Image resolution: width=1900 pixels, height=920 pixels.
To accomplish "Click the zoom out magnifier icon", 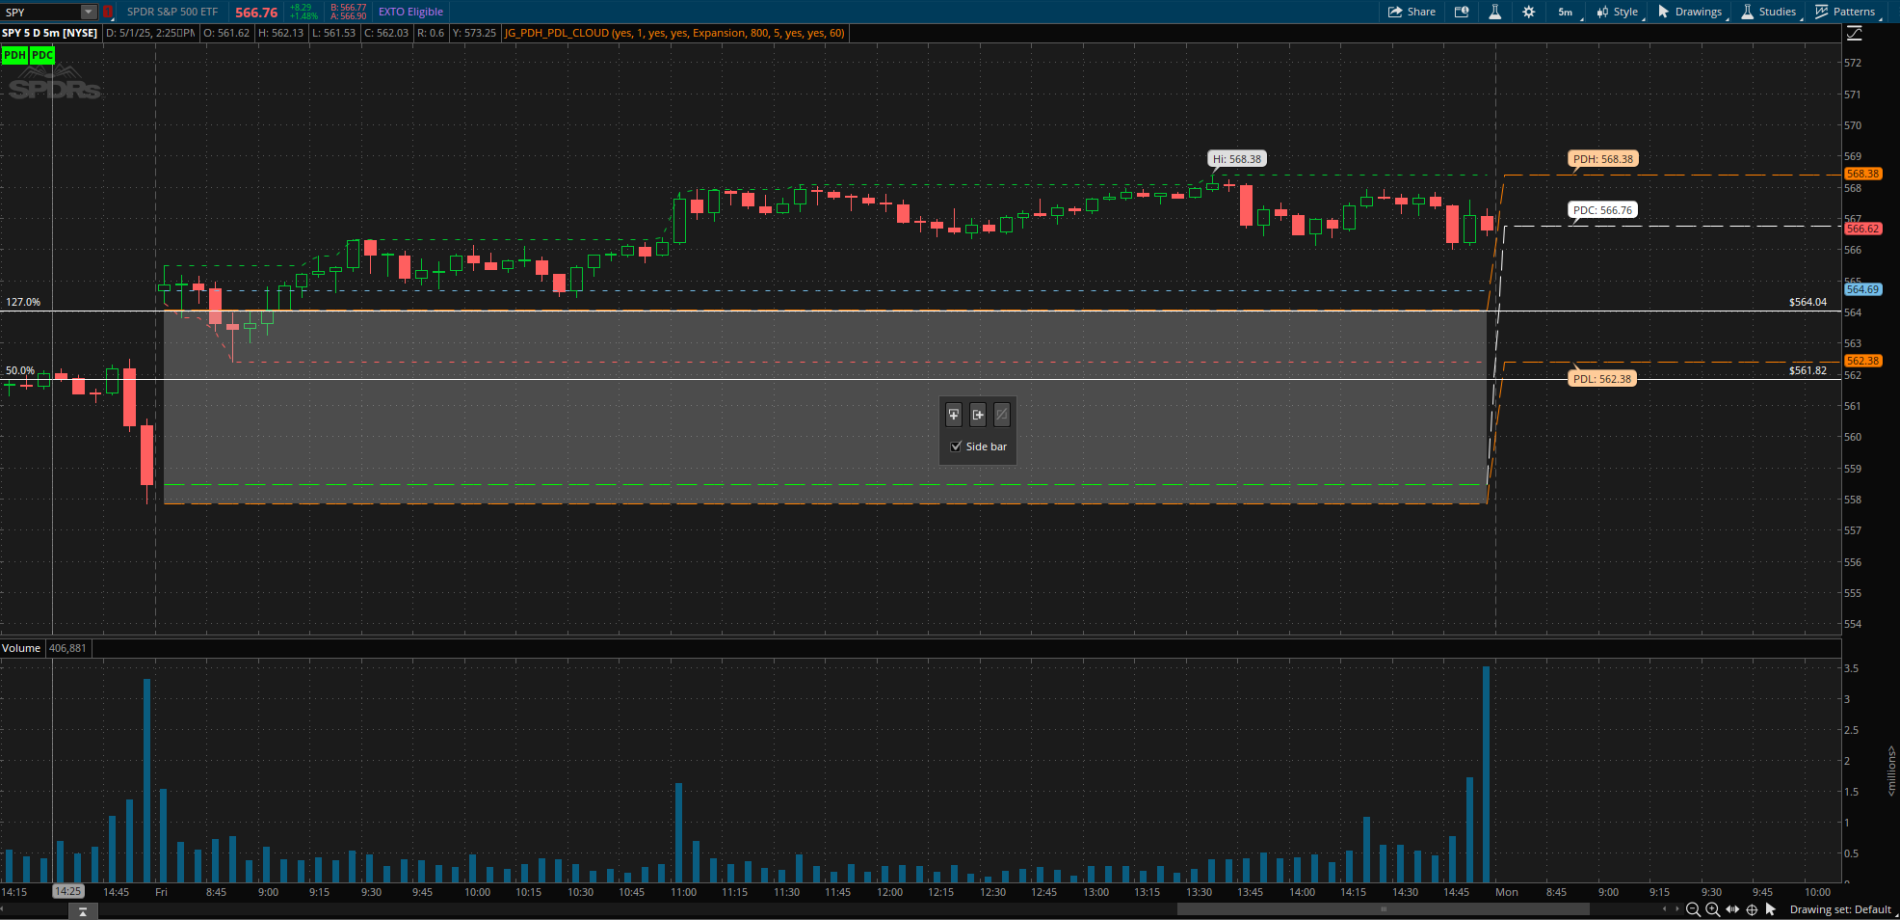I will coord(1692,909).
